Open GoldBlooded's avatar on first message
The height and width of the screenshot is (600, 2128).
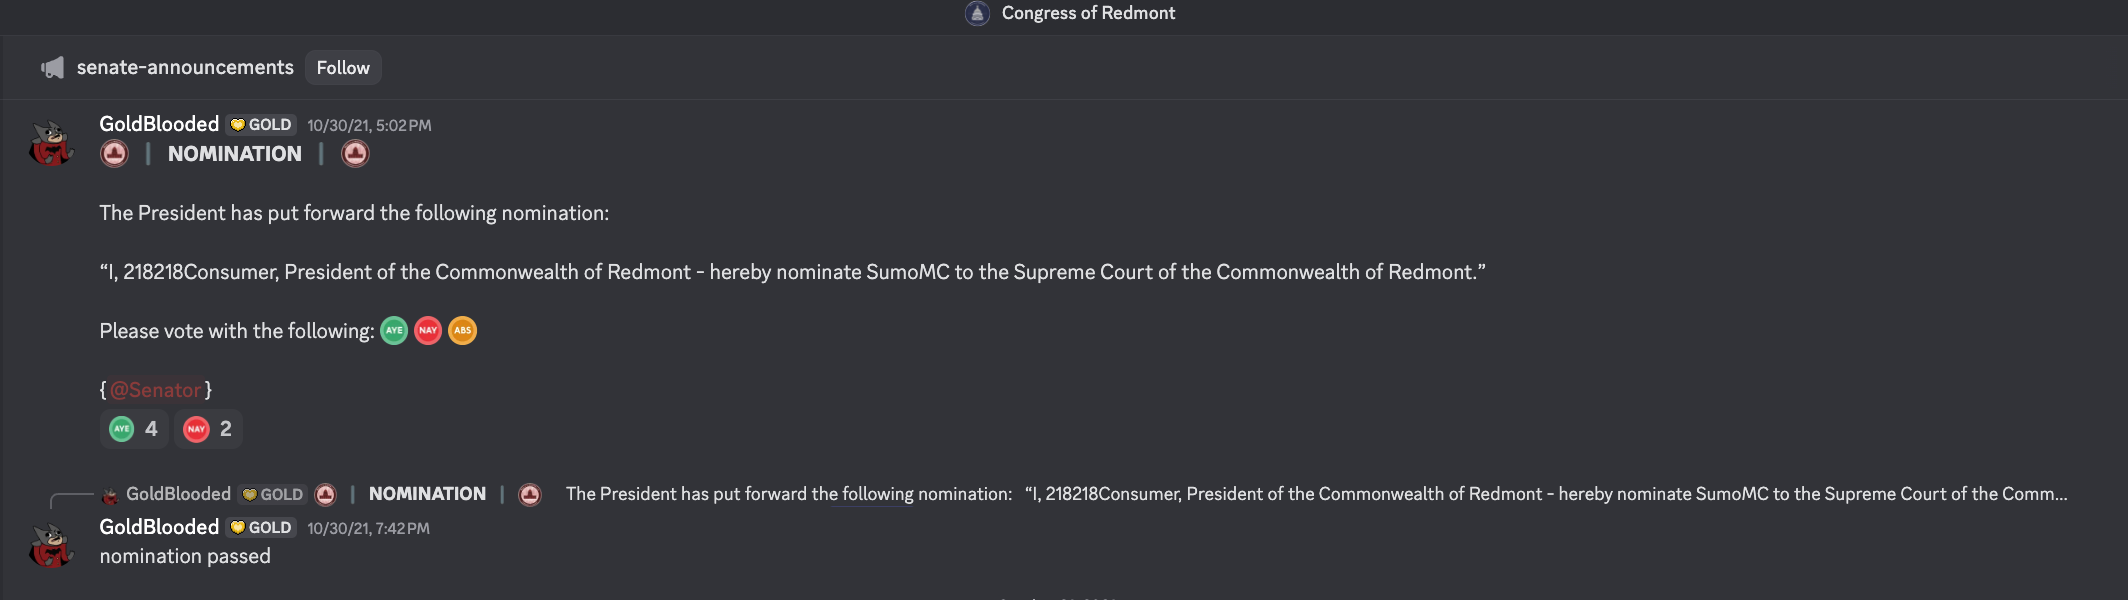click(x=52, y=143)
